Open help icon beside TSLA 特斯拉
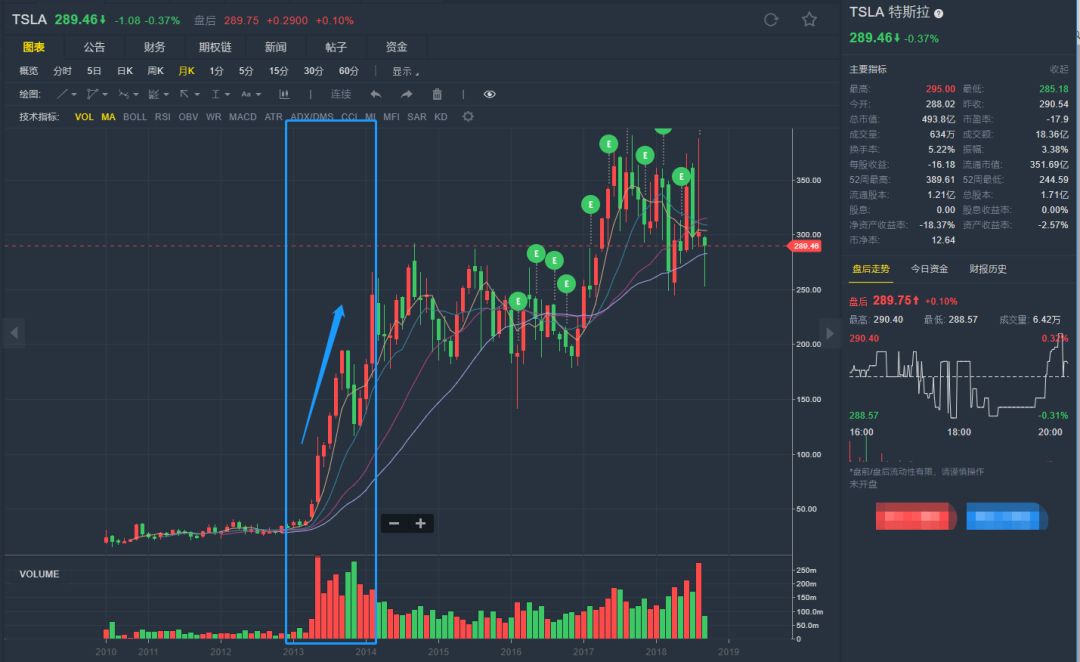The width and height of the screenshot is (1080, 662). pos(938,13)
